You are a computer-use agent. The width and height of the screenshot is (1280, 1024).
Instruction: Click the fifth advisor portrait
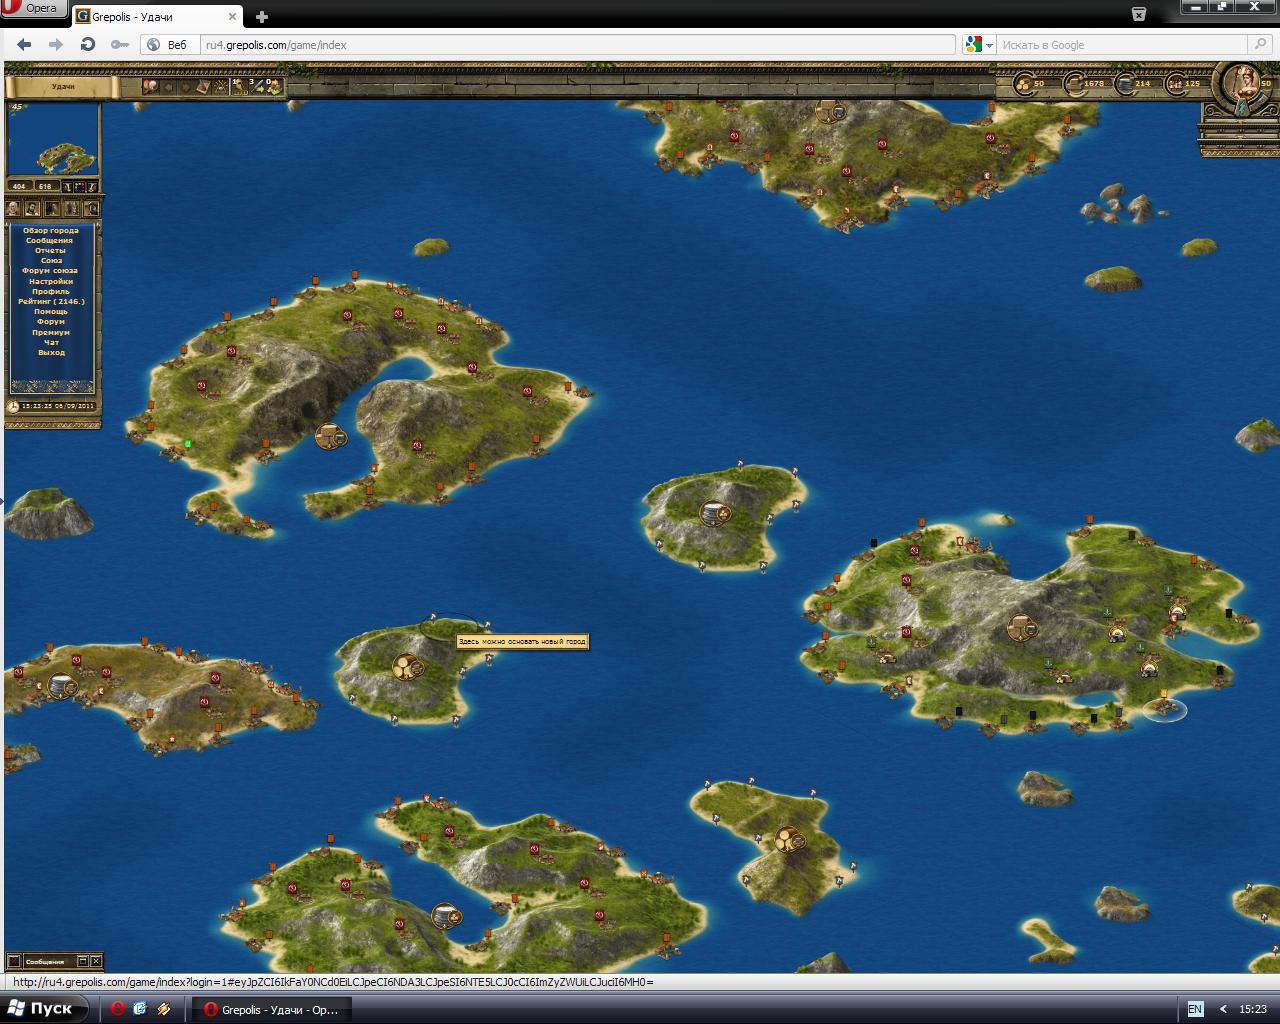click(92, 208)
